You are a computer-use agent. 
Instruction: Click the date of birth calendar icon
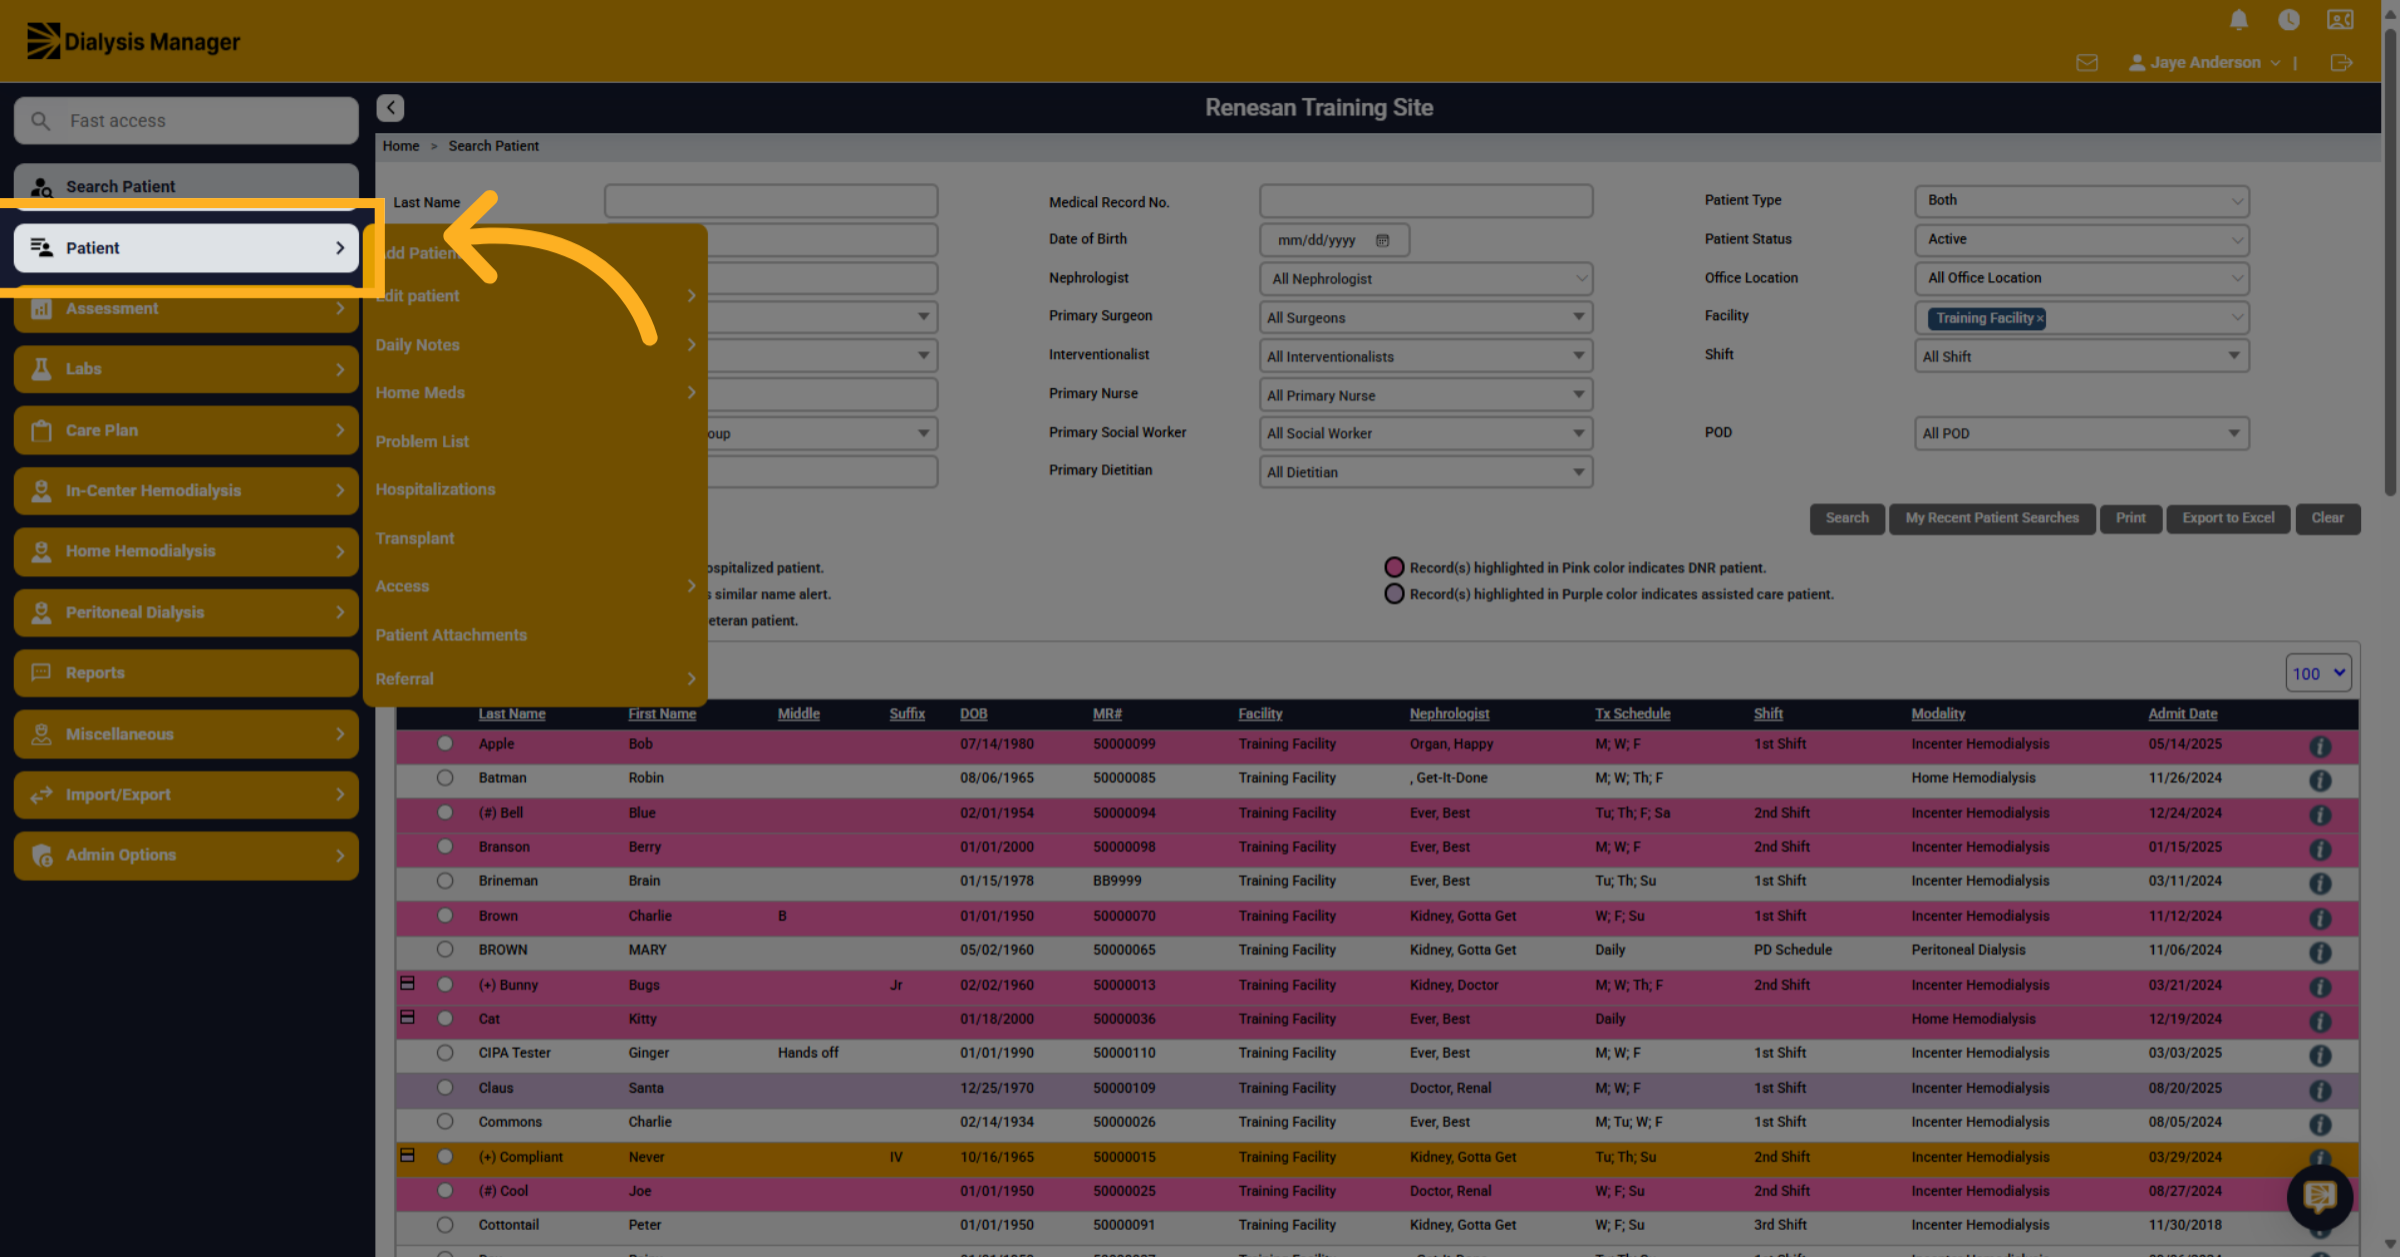[1382, 240]
